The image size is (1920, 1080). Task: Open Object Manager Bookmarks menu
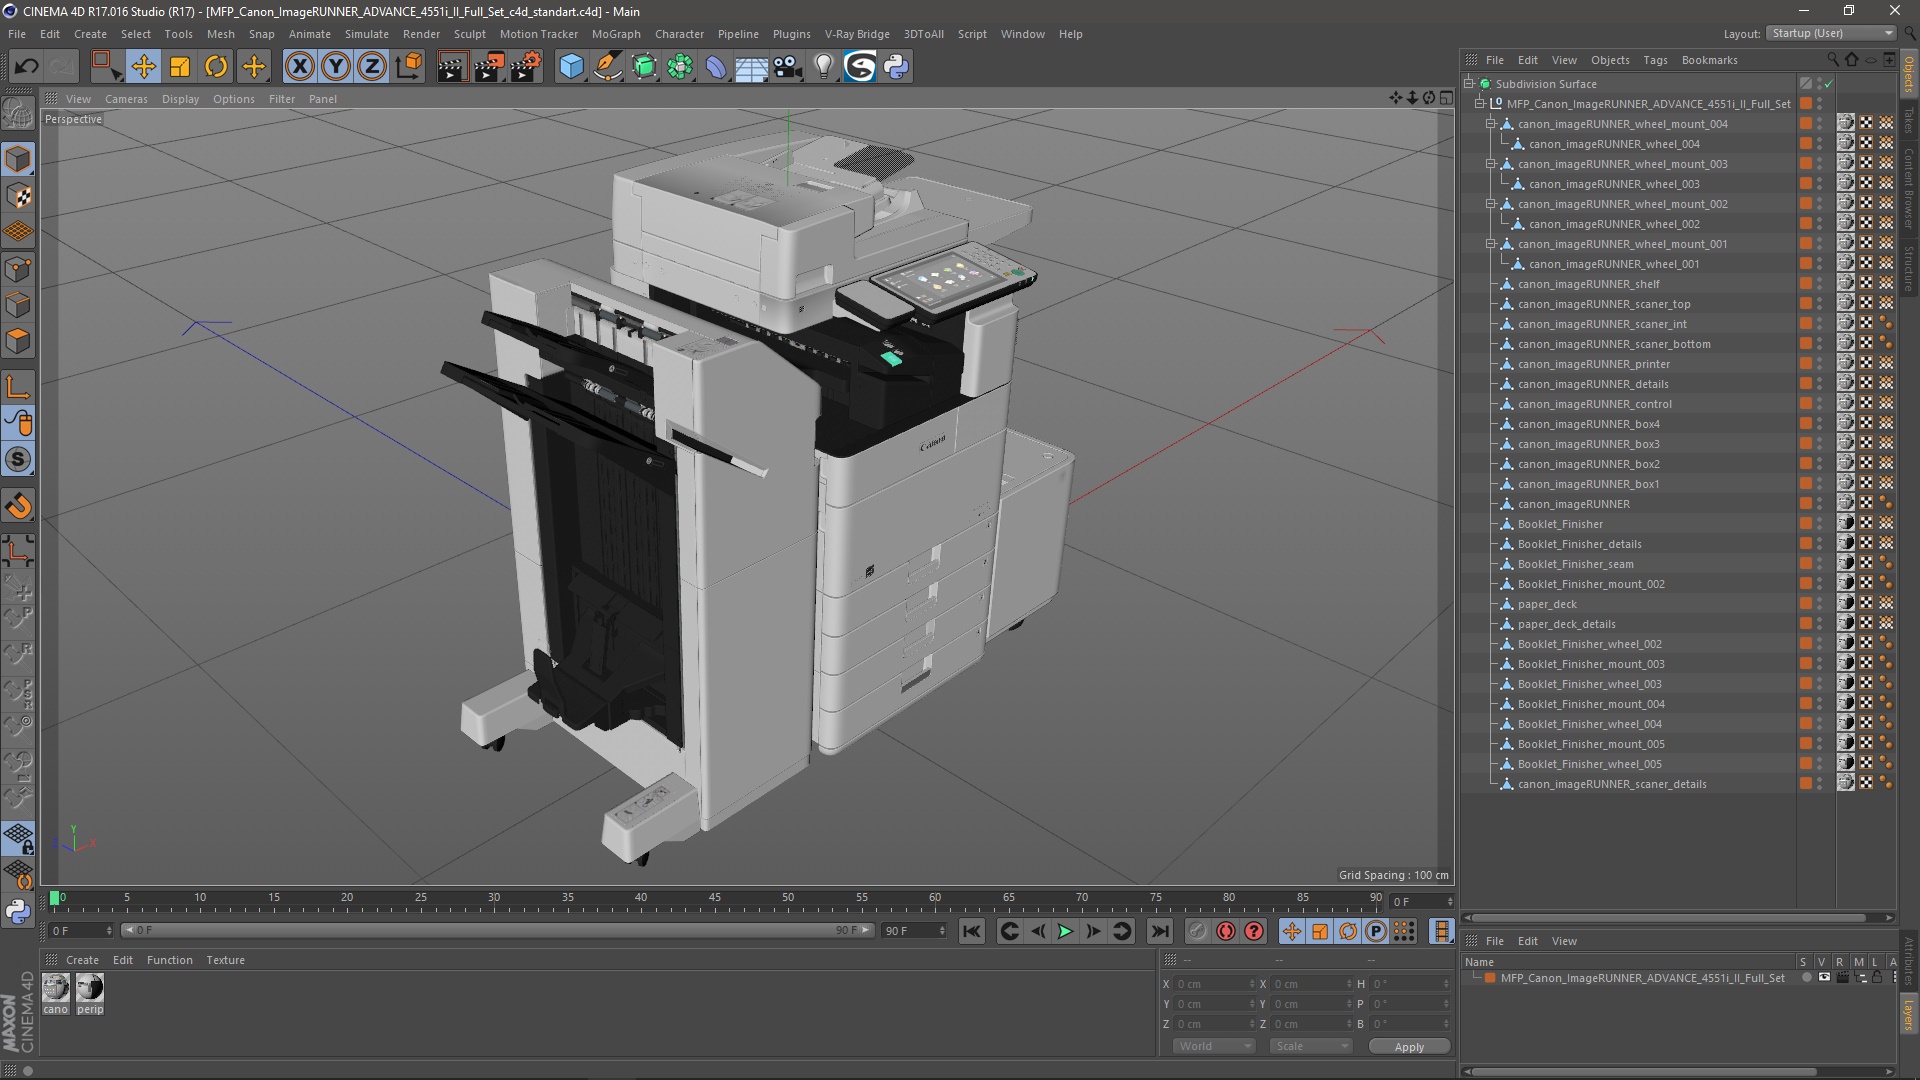(x=1709, y=60)
